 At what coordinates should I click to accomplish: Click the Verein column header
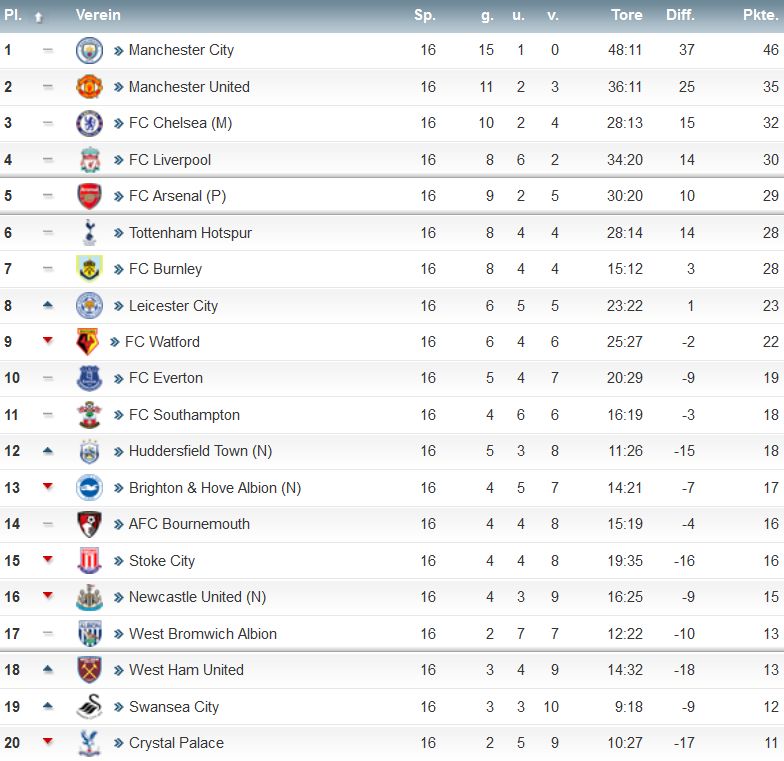tap(98, 15)
